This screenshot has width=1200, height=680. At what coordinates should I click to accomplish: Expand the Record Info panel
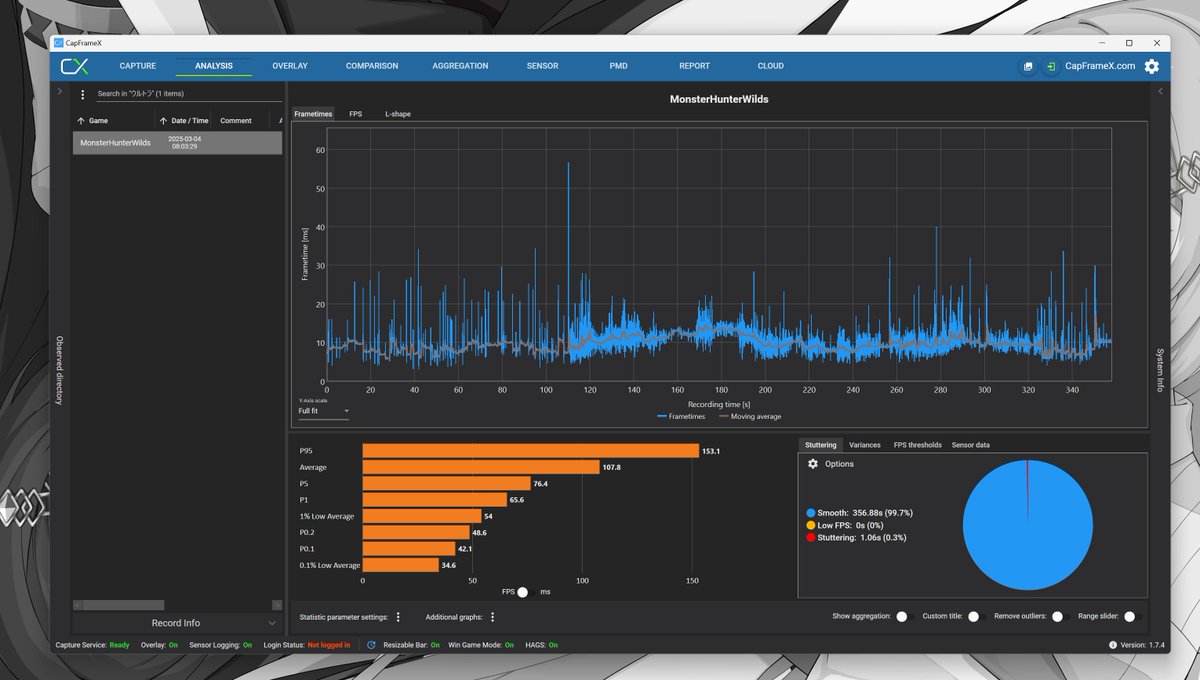coord(176,623)
